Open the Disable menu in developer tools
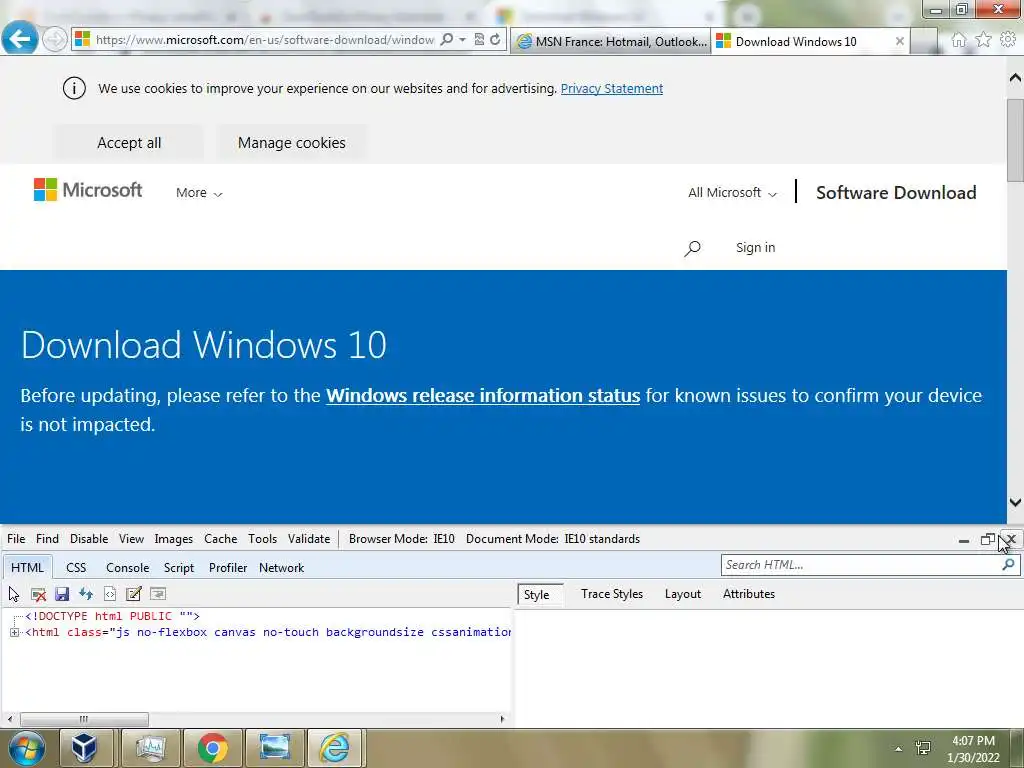1024x768 pixels. click(x=89, y=539)
